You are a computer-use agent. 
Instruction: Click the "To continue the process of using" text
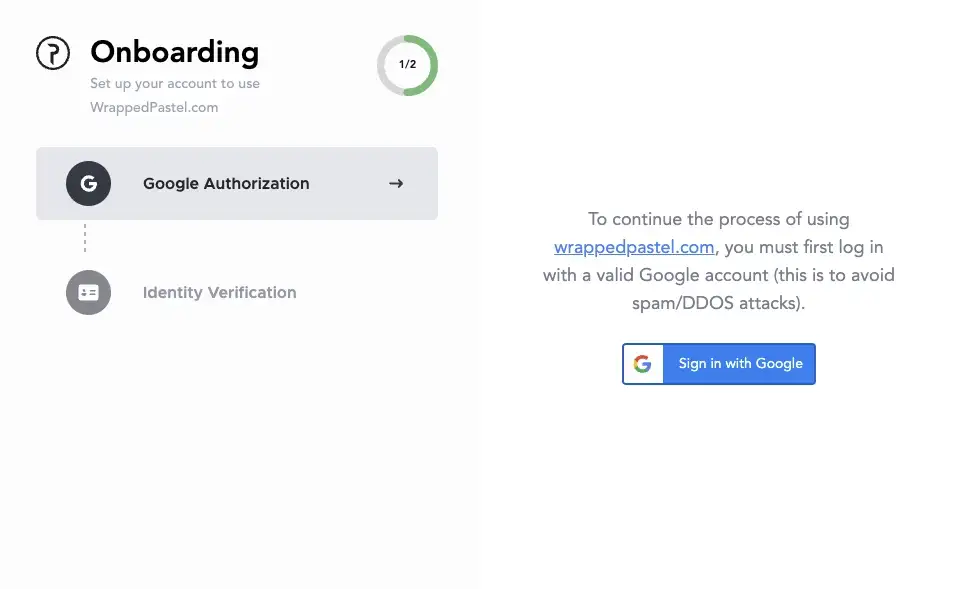(x=719, y=219)
